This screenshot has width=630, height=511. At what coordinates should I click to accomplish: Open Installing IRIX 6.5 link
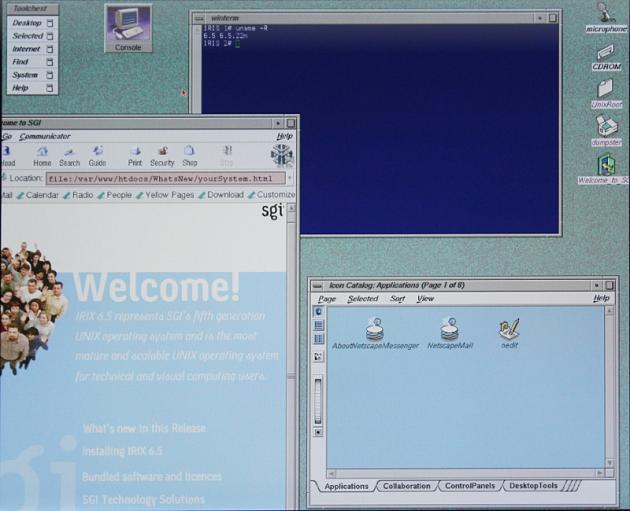[122, 451]
